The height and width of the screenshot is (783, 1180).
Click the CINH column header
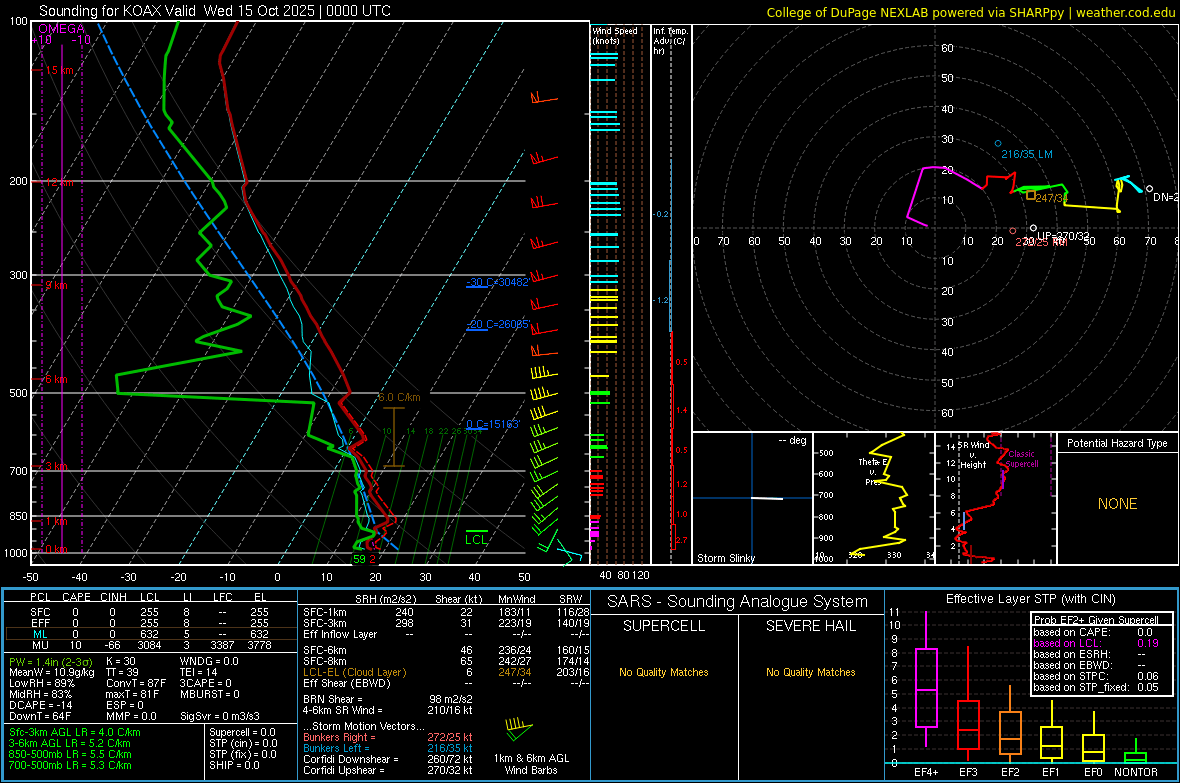[x=114, y=597]
